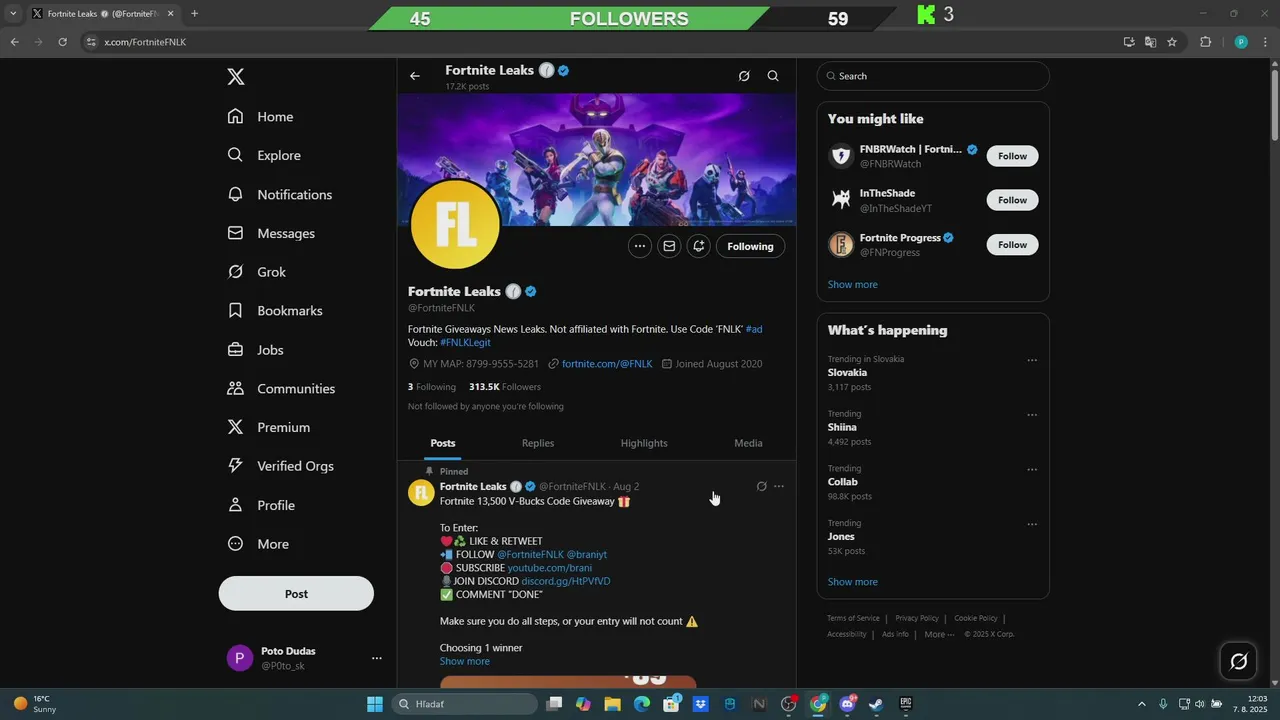Open Messages in the sidebar
The height and width of the screenshot is (720, 1280).
coord(271,234)
